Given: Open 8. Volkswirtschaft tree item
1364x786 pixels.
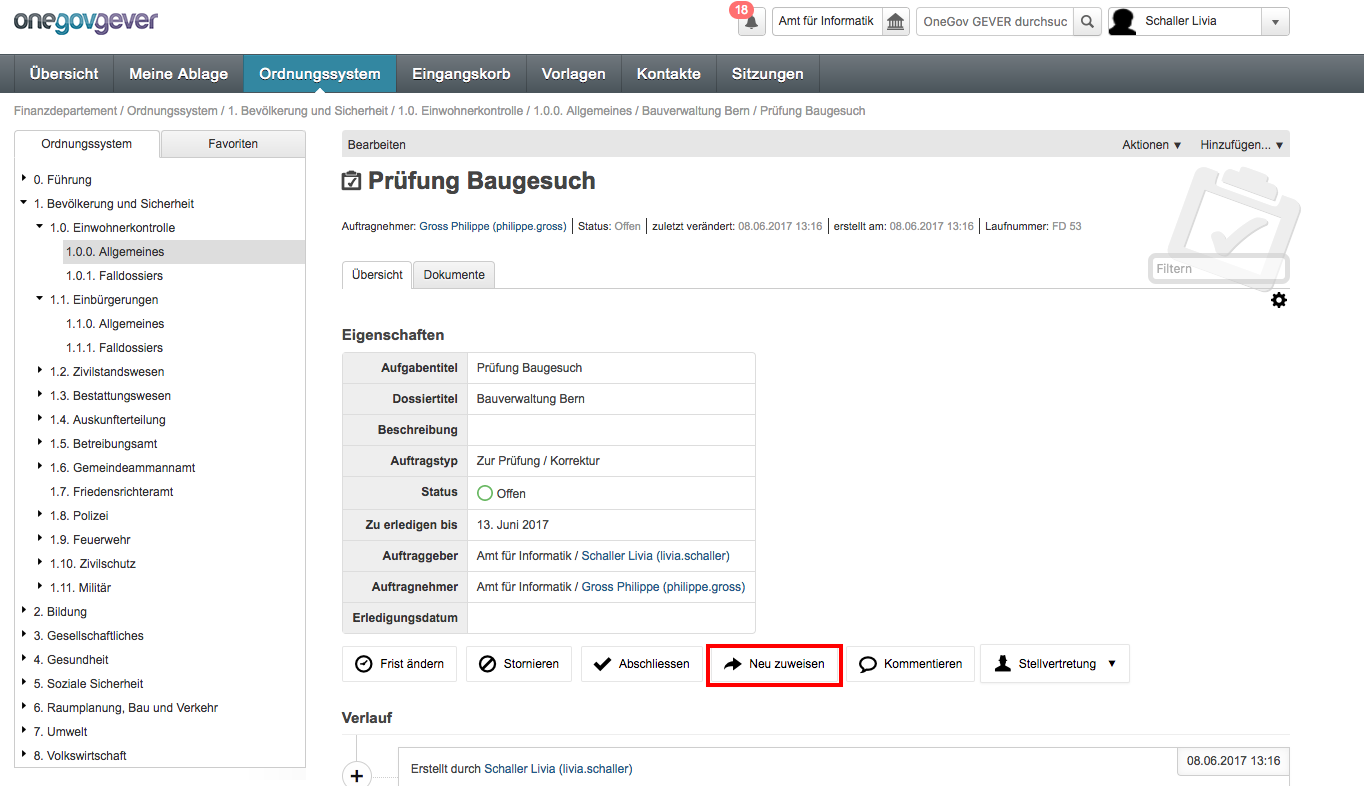Looking at the screenshot, I should pyautogui.click(x=80, y=756).
